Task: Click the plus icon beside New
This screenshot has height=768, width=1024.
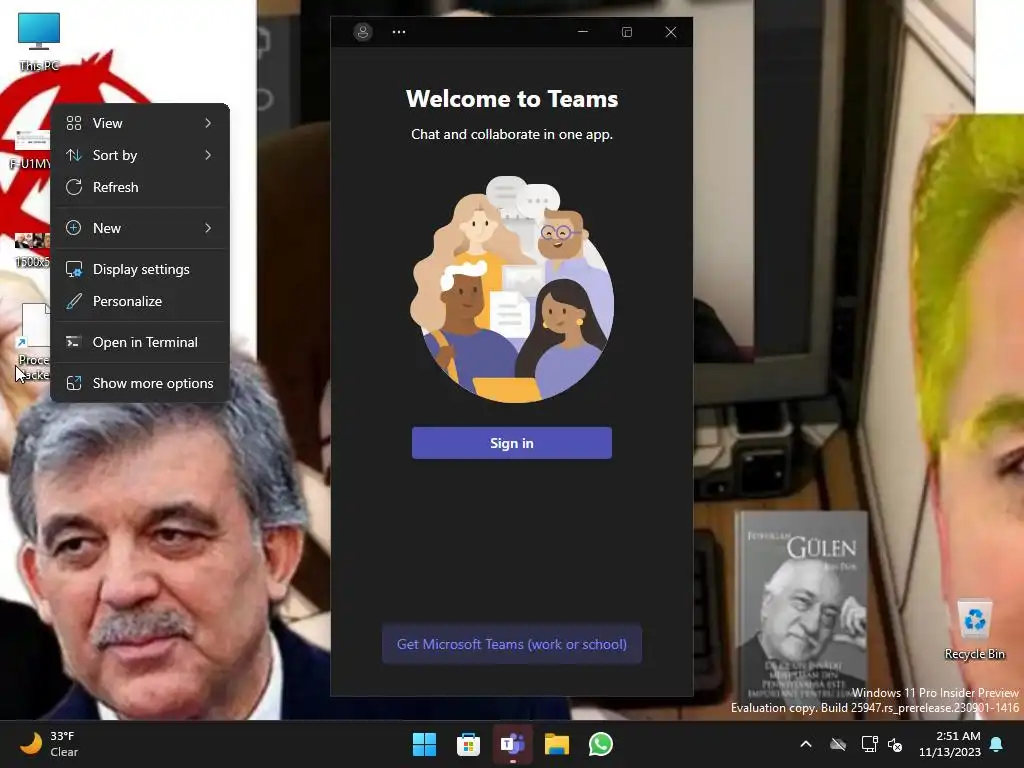Action: [74, 228]
